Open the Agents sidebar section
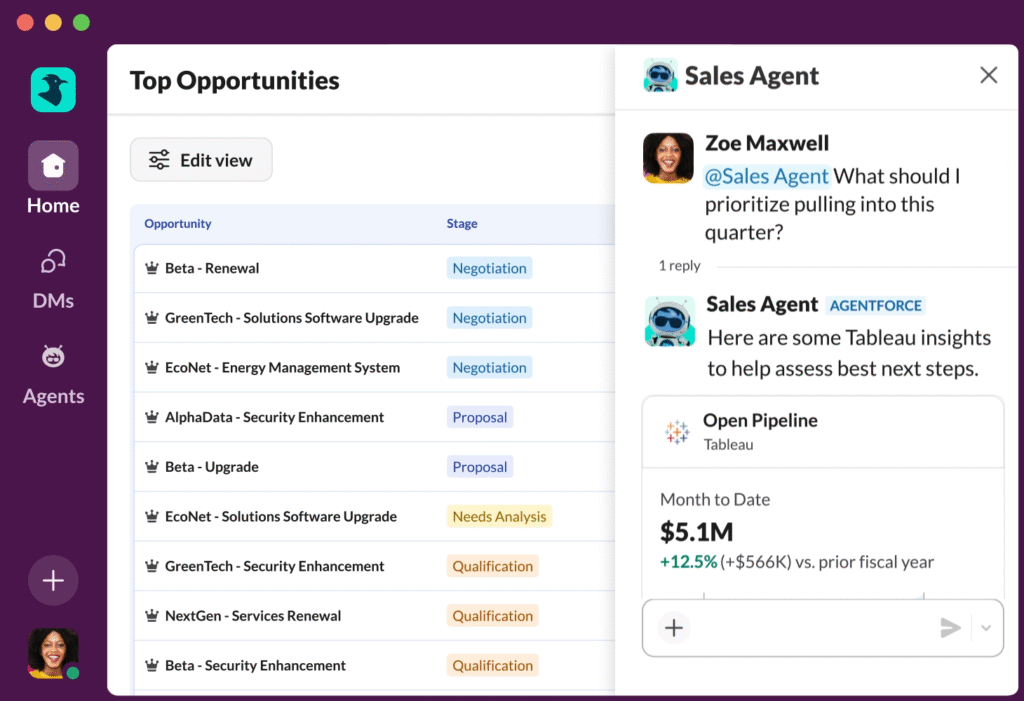The image size is (1024, 701). (53, 370)
